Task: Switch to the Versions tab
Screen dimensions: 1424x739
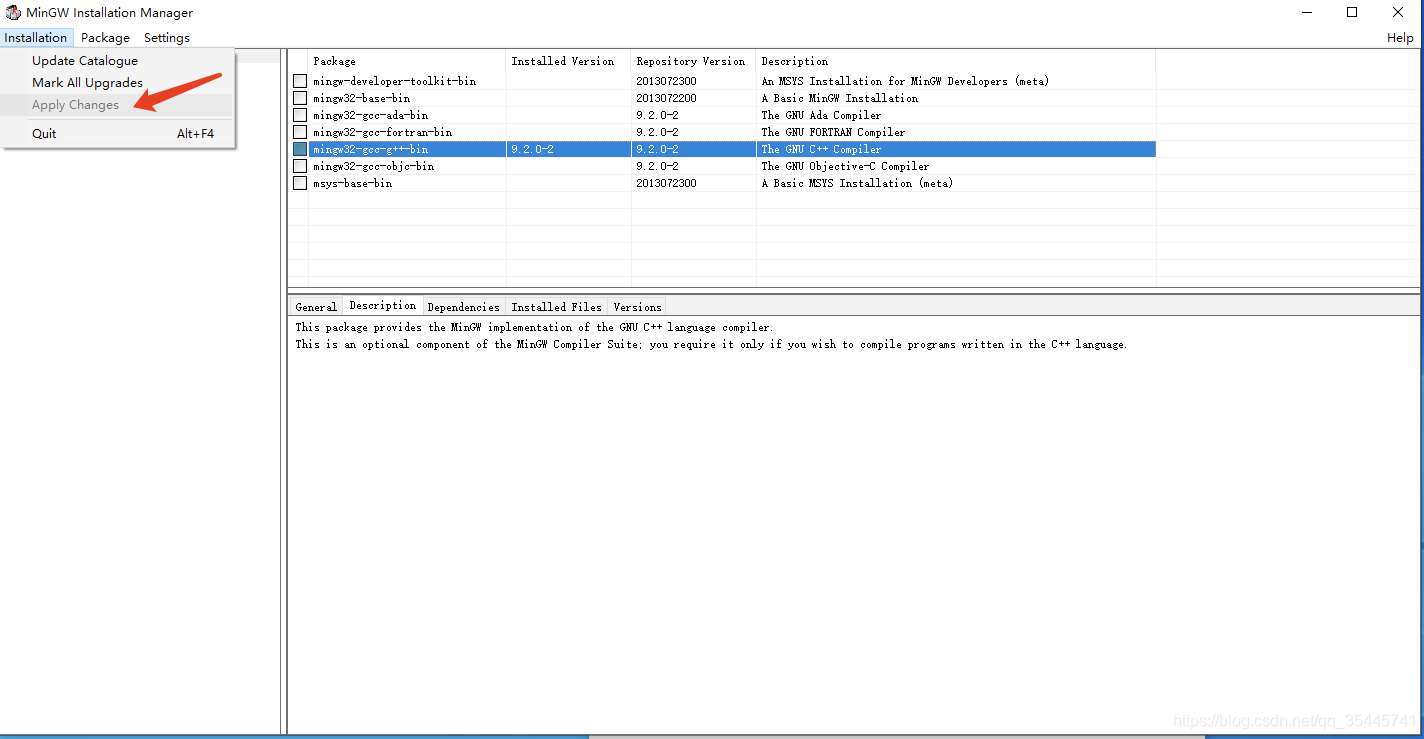Action: pyautogui.click(x=637, y=307)
